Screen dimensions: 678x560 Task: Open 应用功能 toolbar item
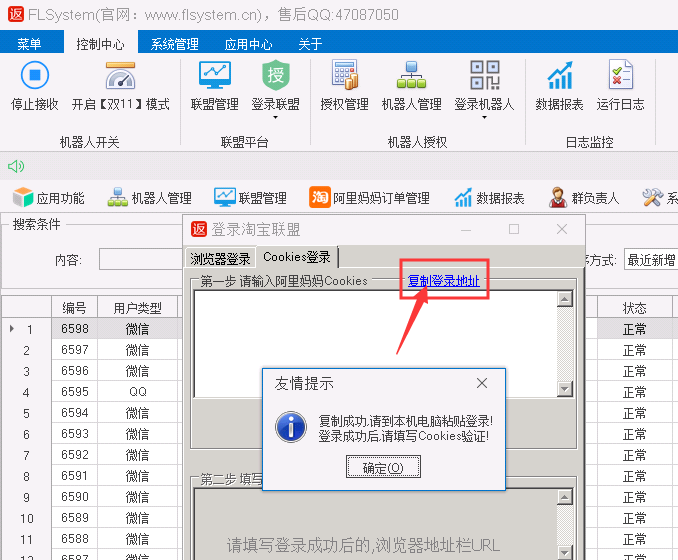click(x=48, y=198)
